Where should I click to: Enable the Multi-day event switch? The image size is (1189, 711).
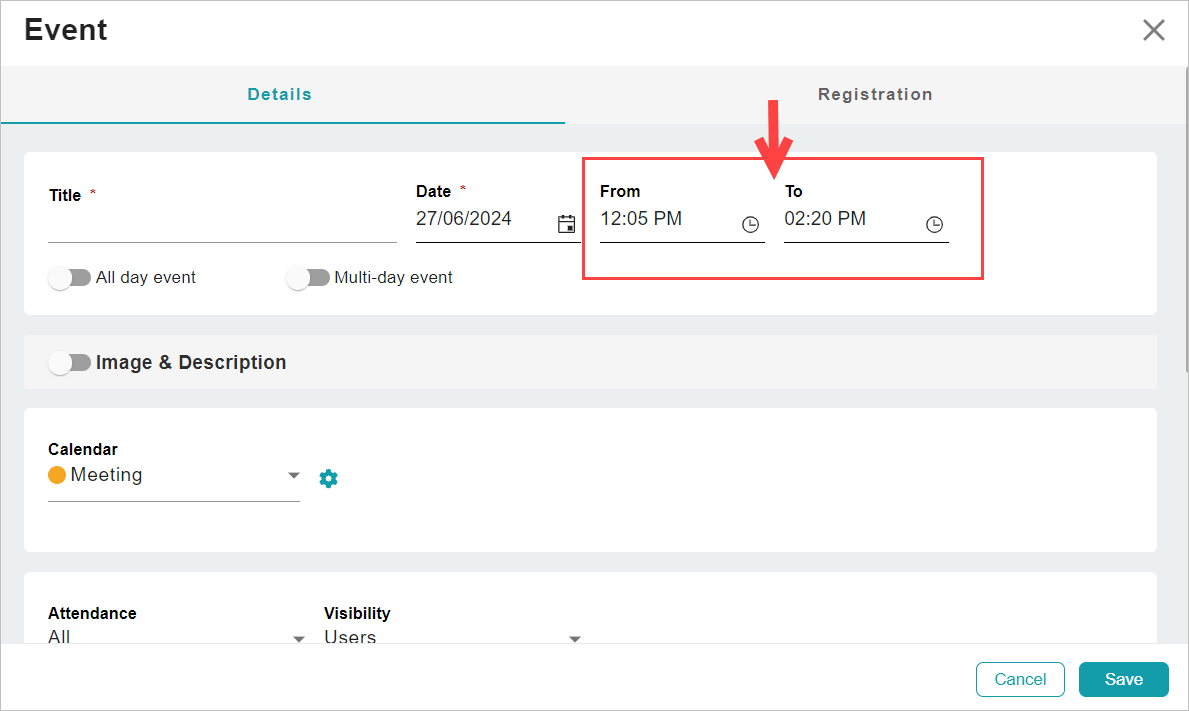[308, 278]
